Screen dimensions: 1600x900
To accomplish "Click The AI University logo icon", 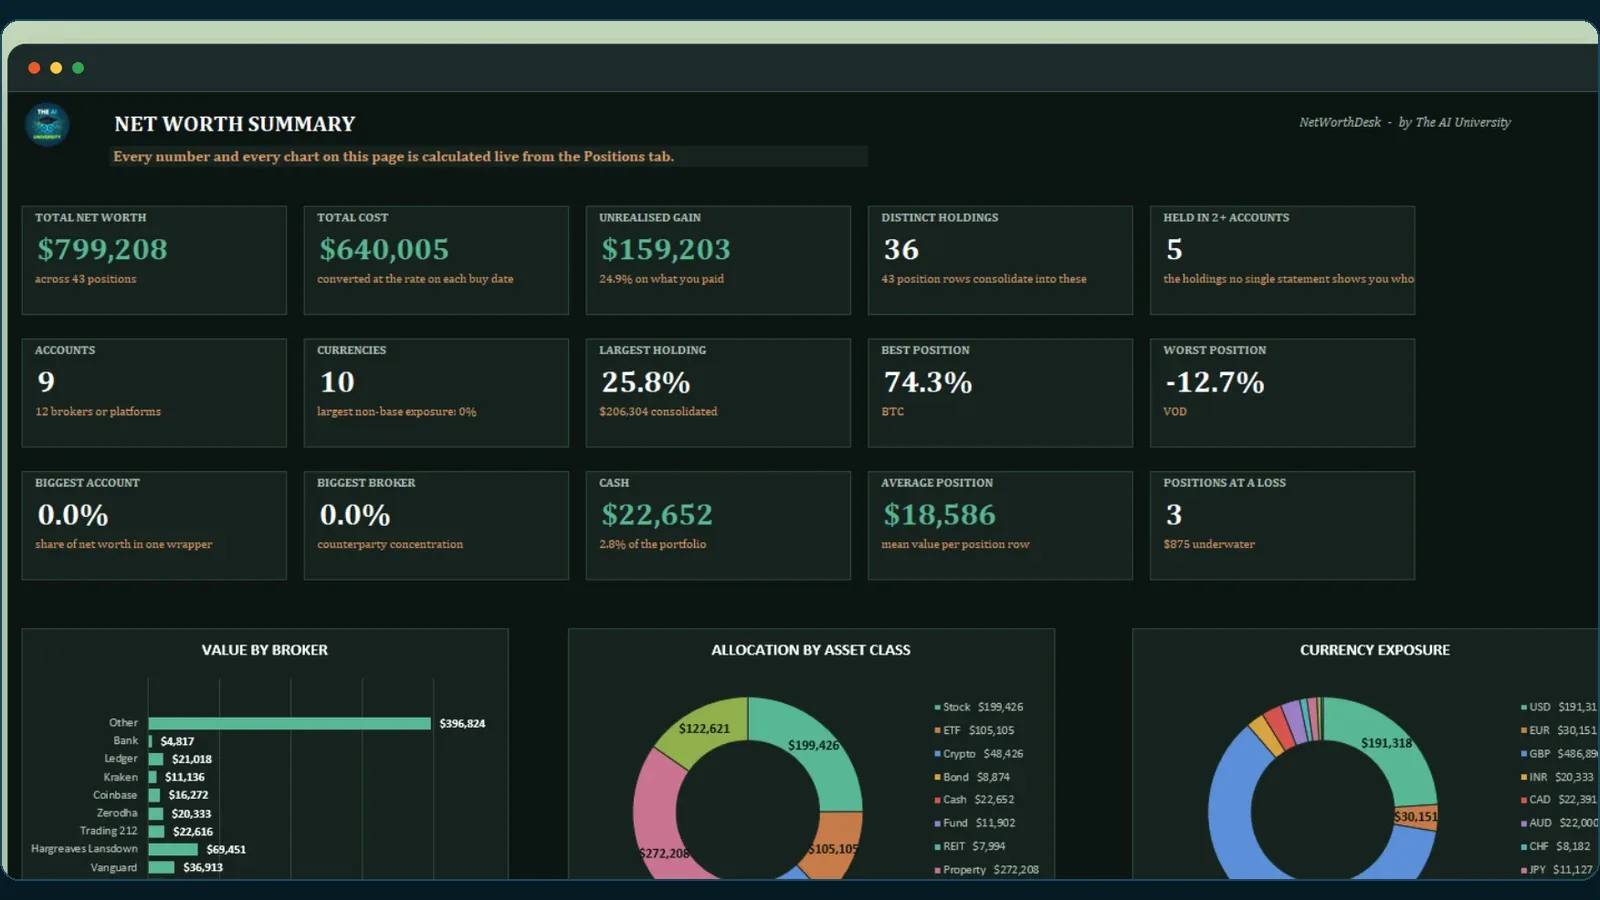I will click(47, 125).
